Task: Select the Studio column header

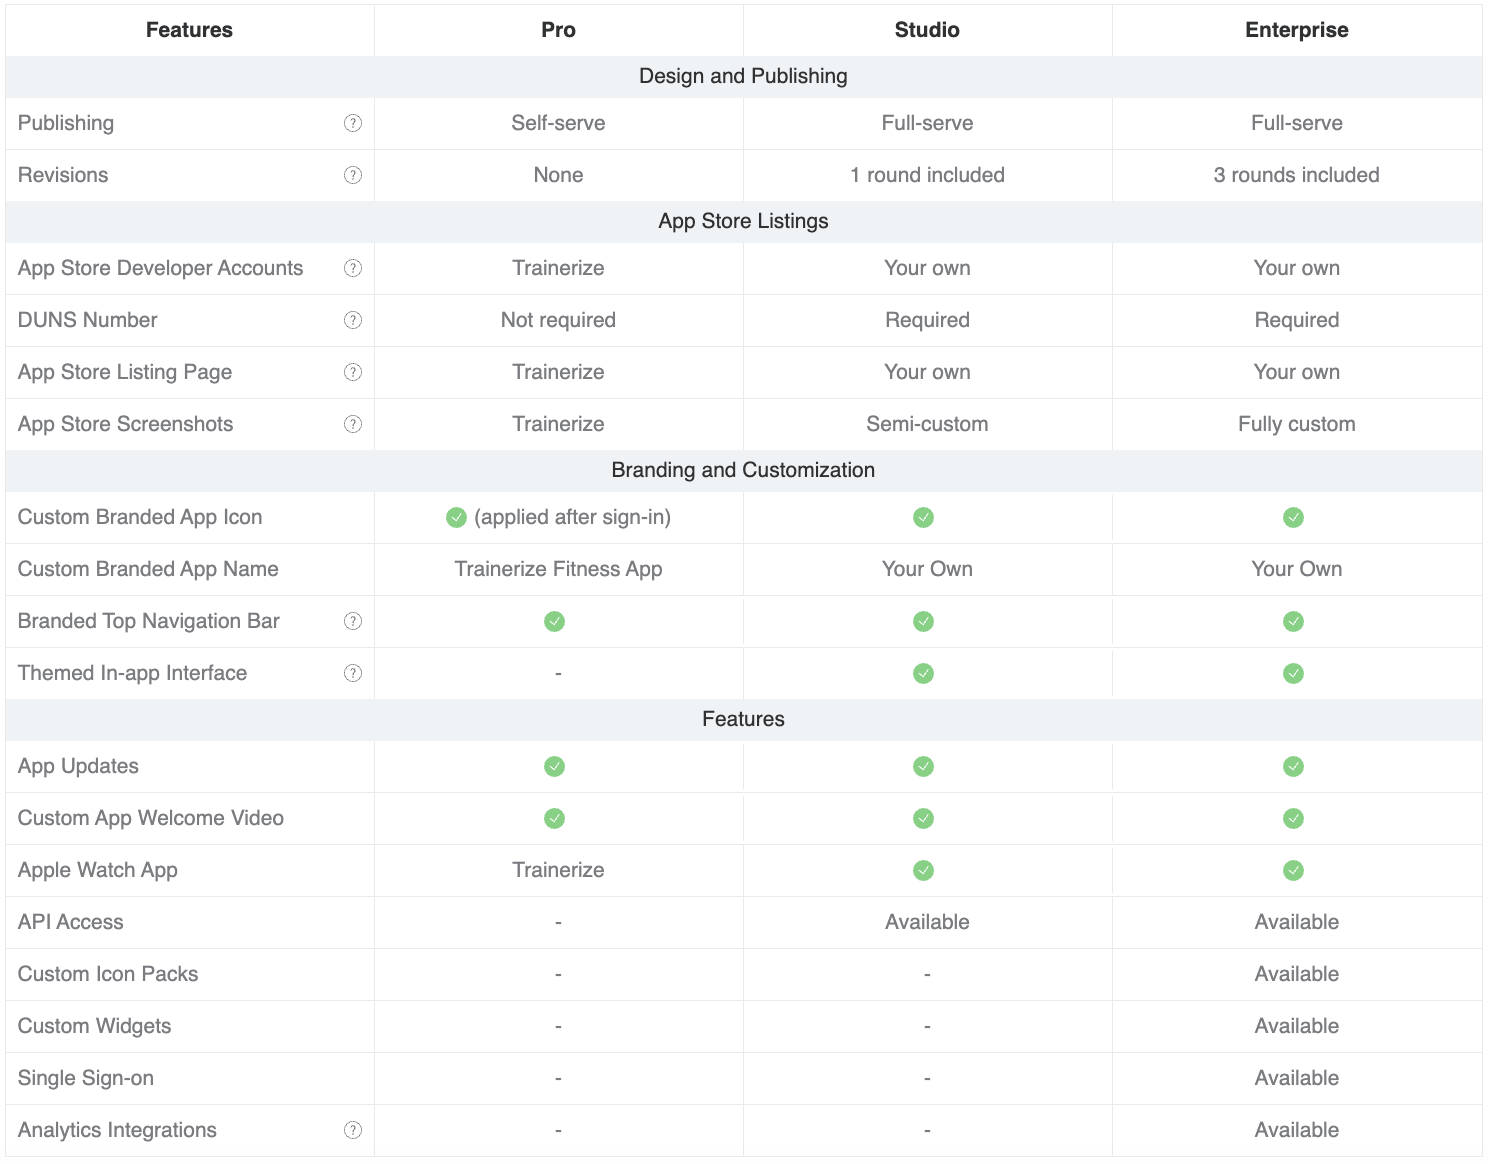Action: (927, 30)
